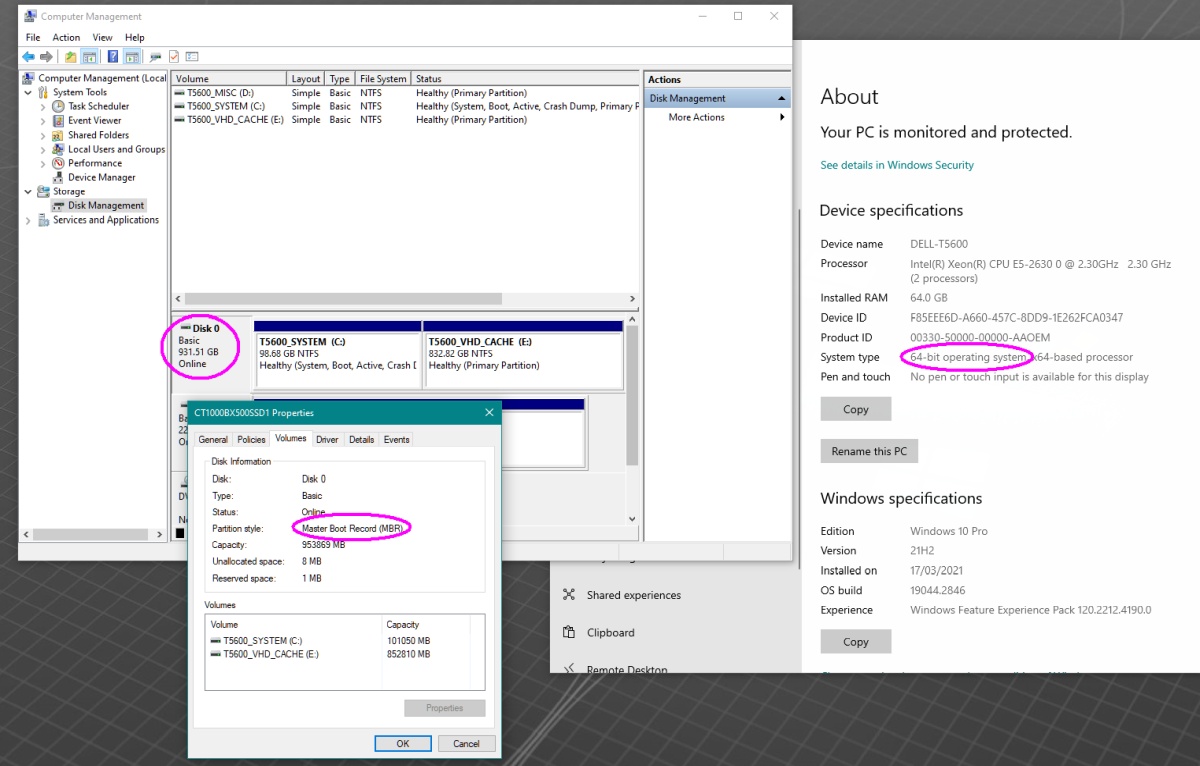Click the Rename this PC button

click(x=869, y=451)
